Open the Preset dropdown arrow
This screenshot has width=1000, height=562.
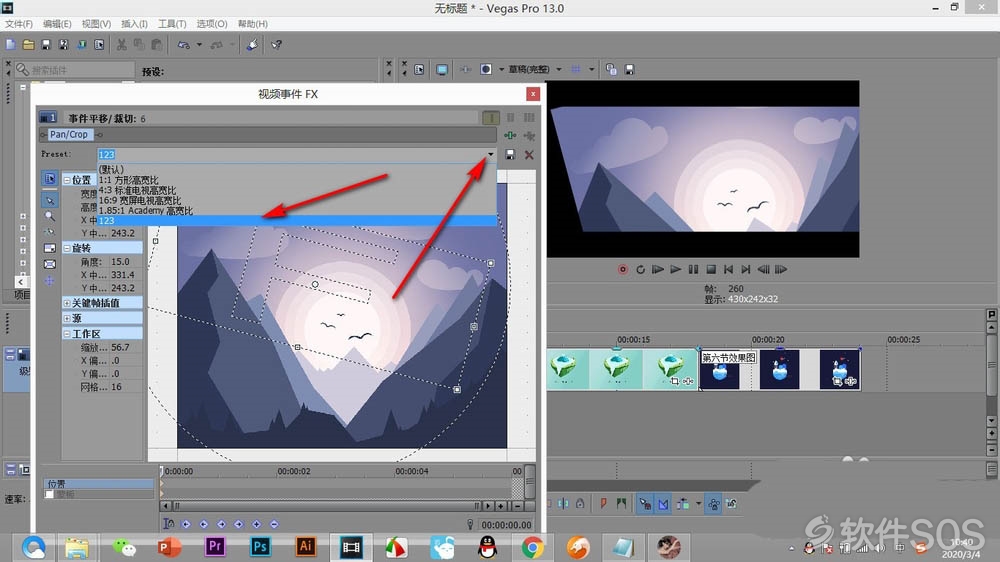490,154
